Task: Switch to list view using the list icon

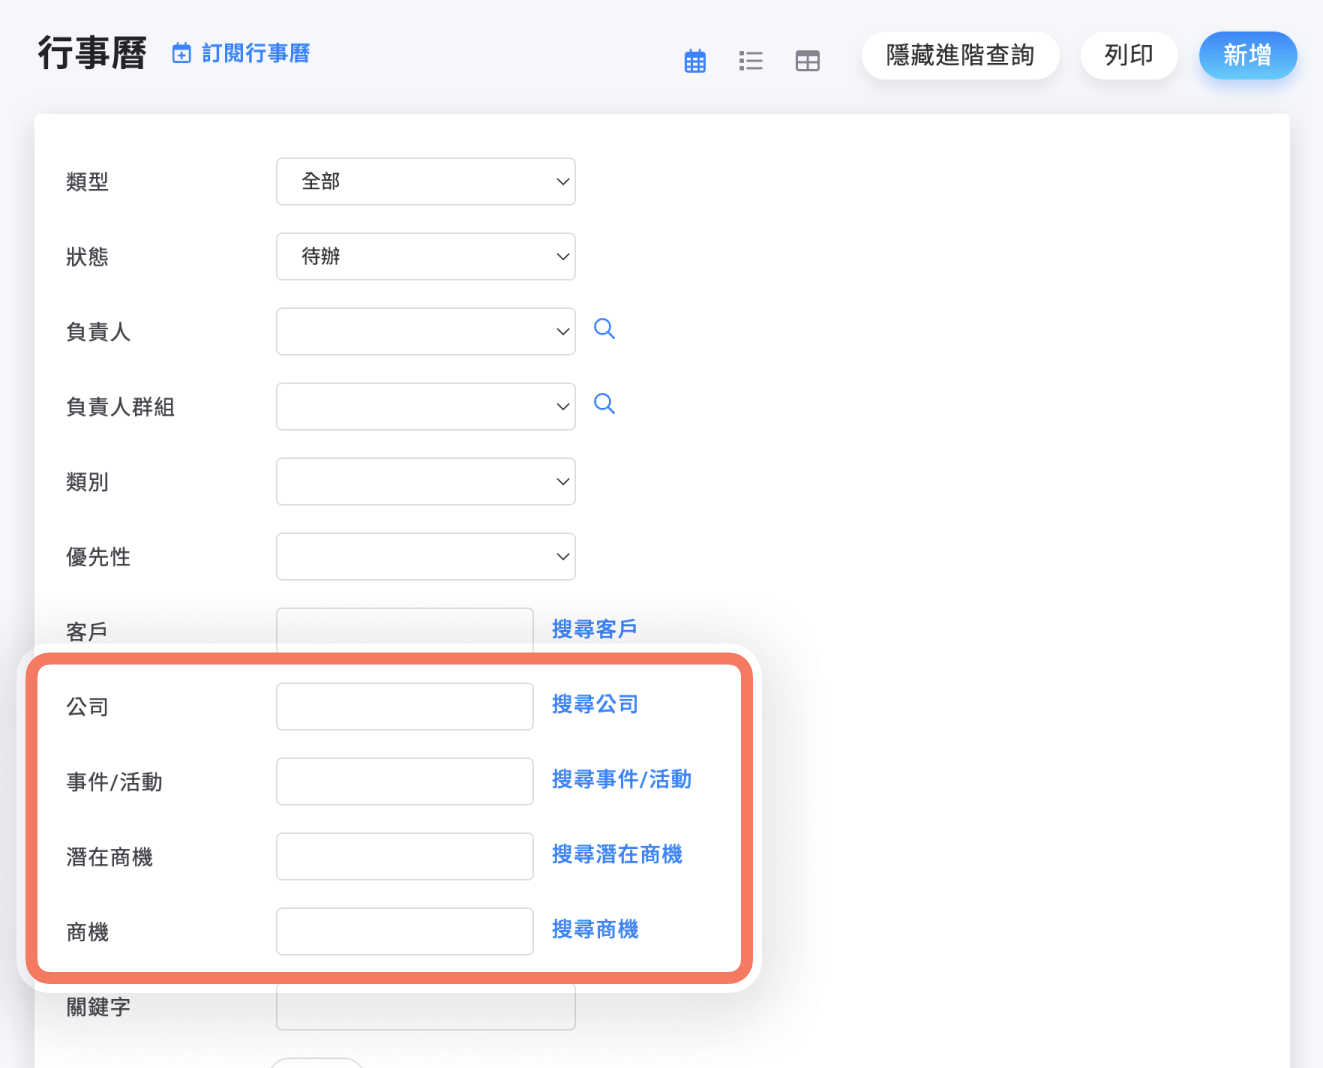Action: point(751,60)
